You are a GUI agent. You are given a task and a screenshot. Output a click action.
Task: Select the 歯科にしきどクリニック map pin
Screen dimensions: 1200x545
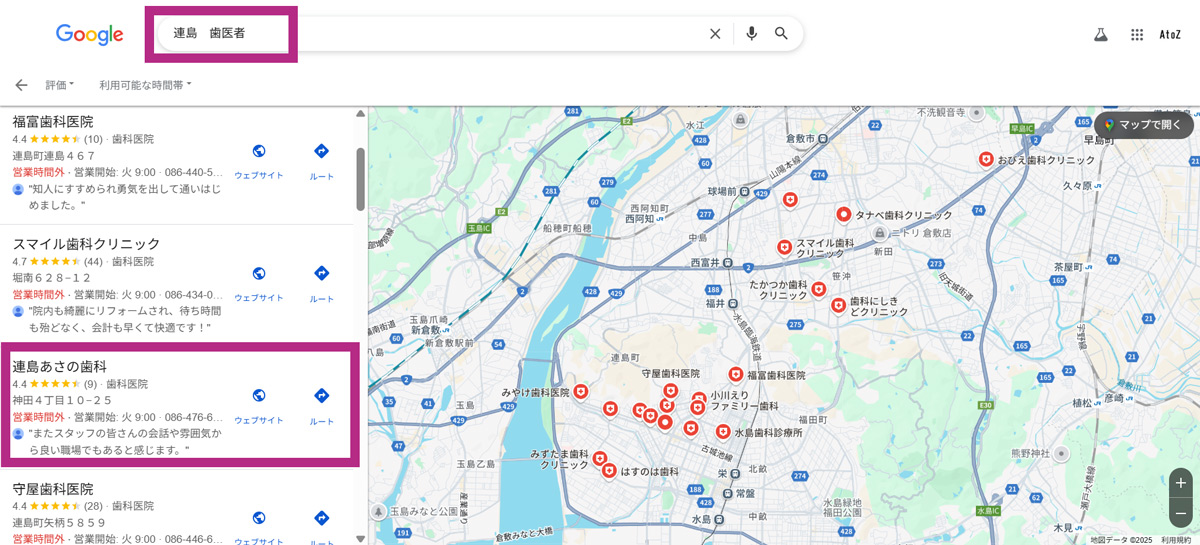(838, 305)
